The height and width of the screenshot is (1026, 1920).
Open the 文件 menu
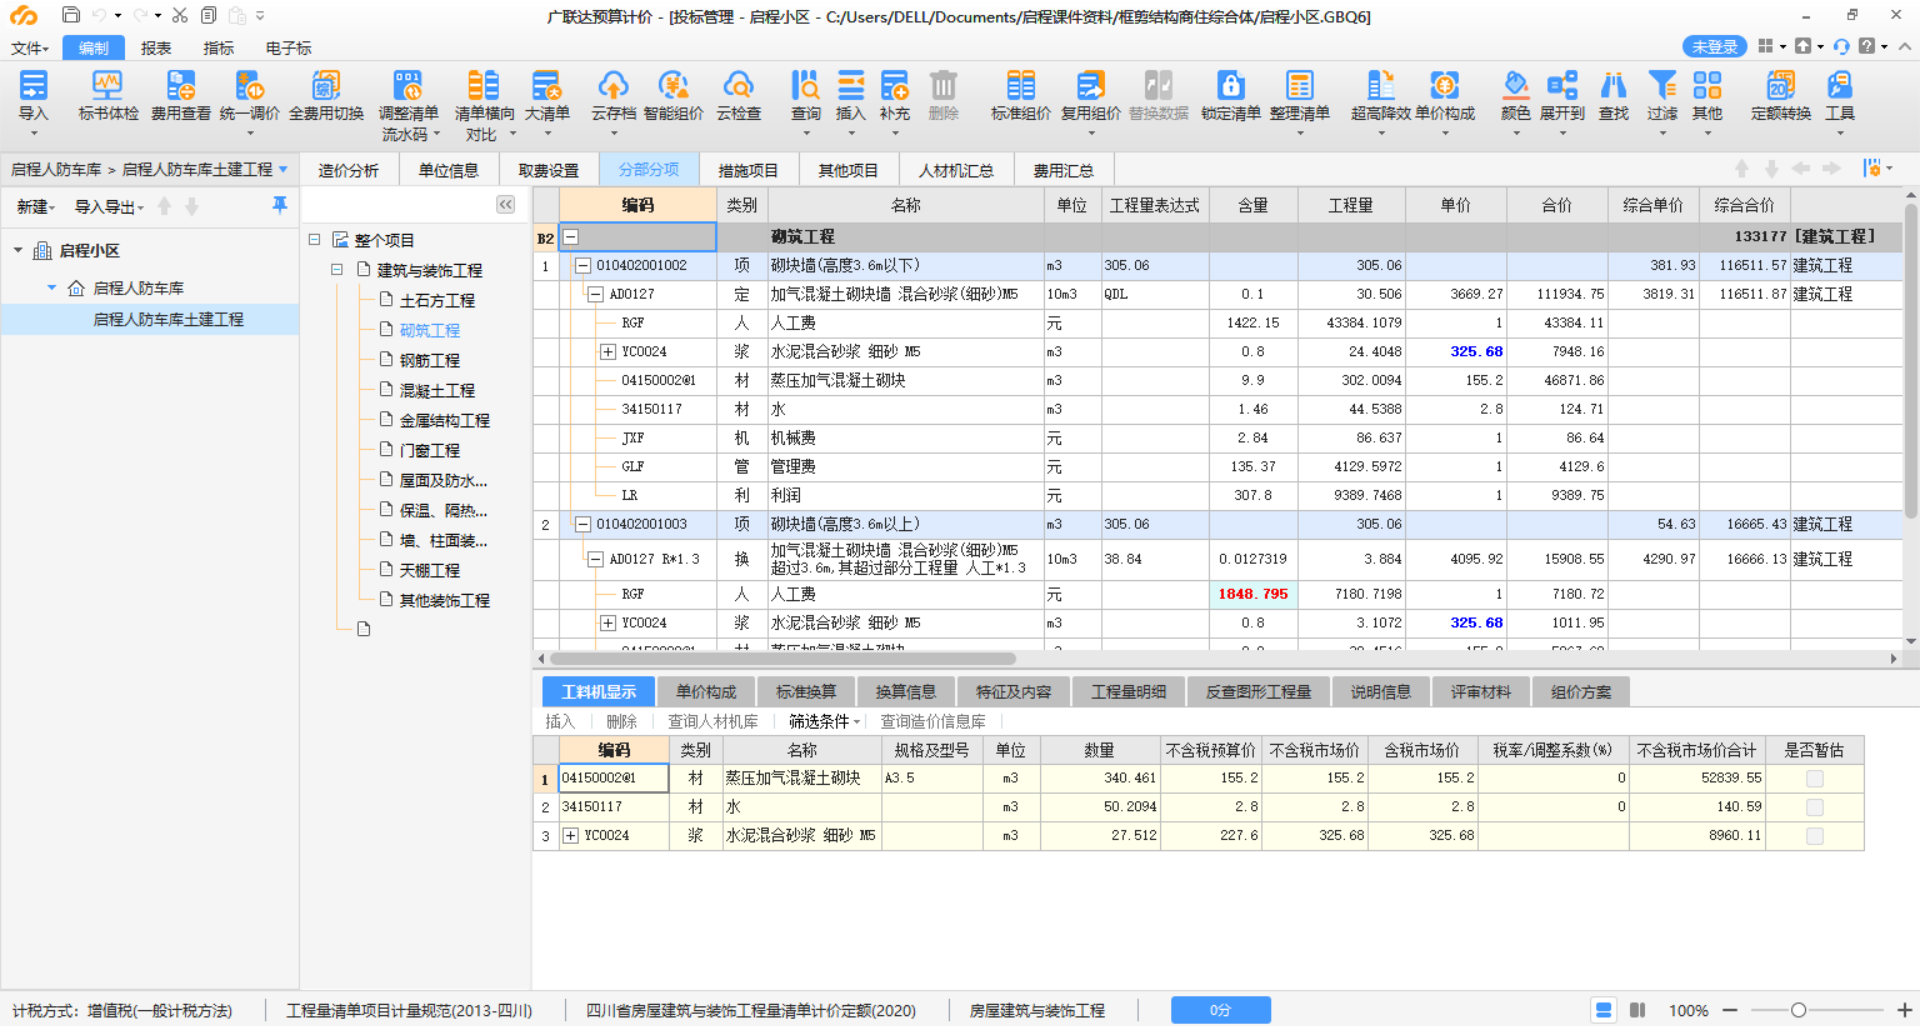click(x=30, y=48)
